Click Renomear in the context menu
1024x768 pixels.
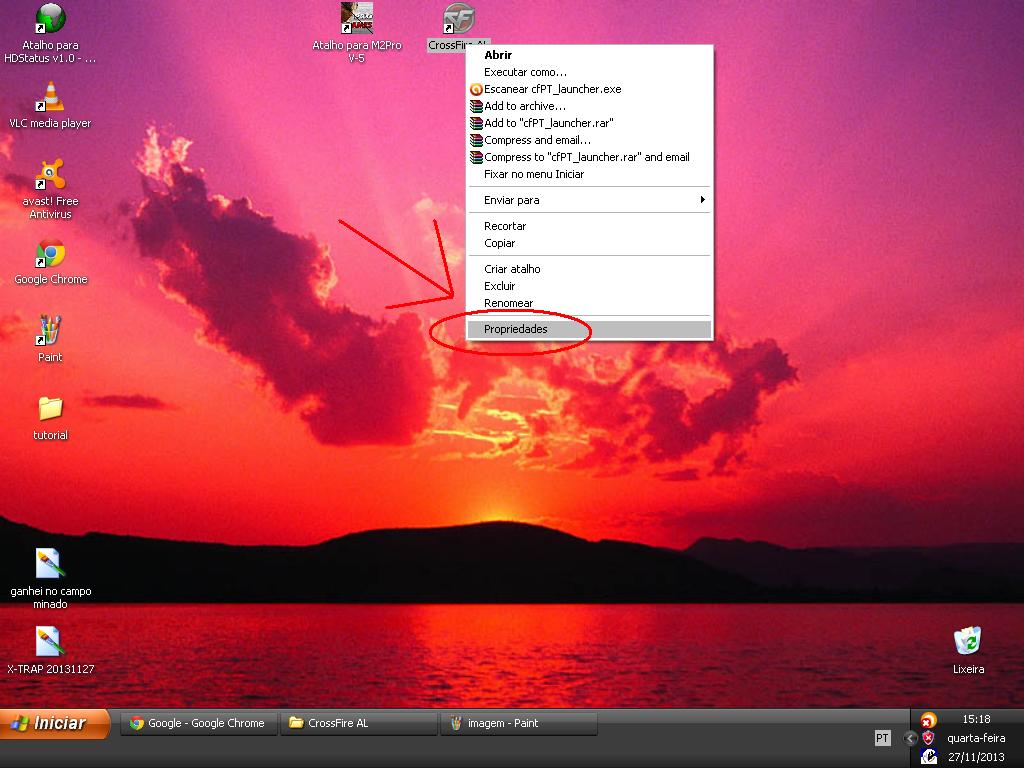point(508,303)
